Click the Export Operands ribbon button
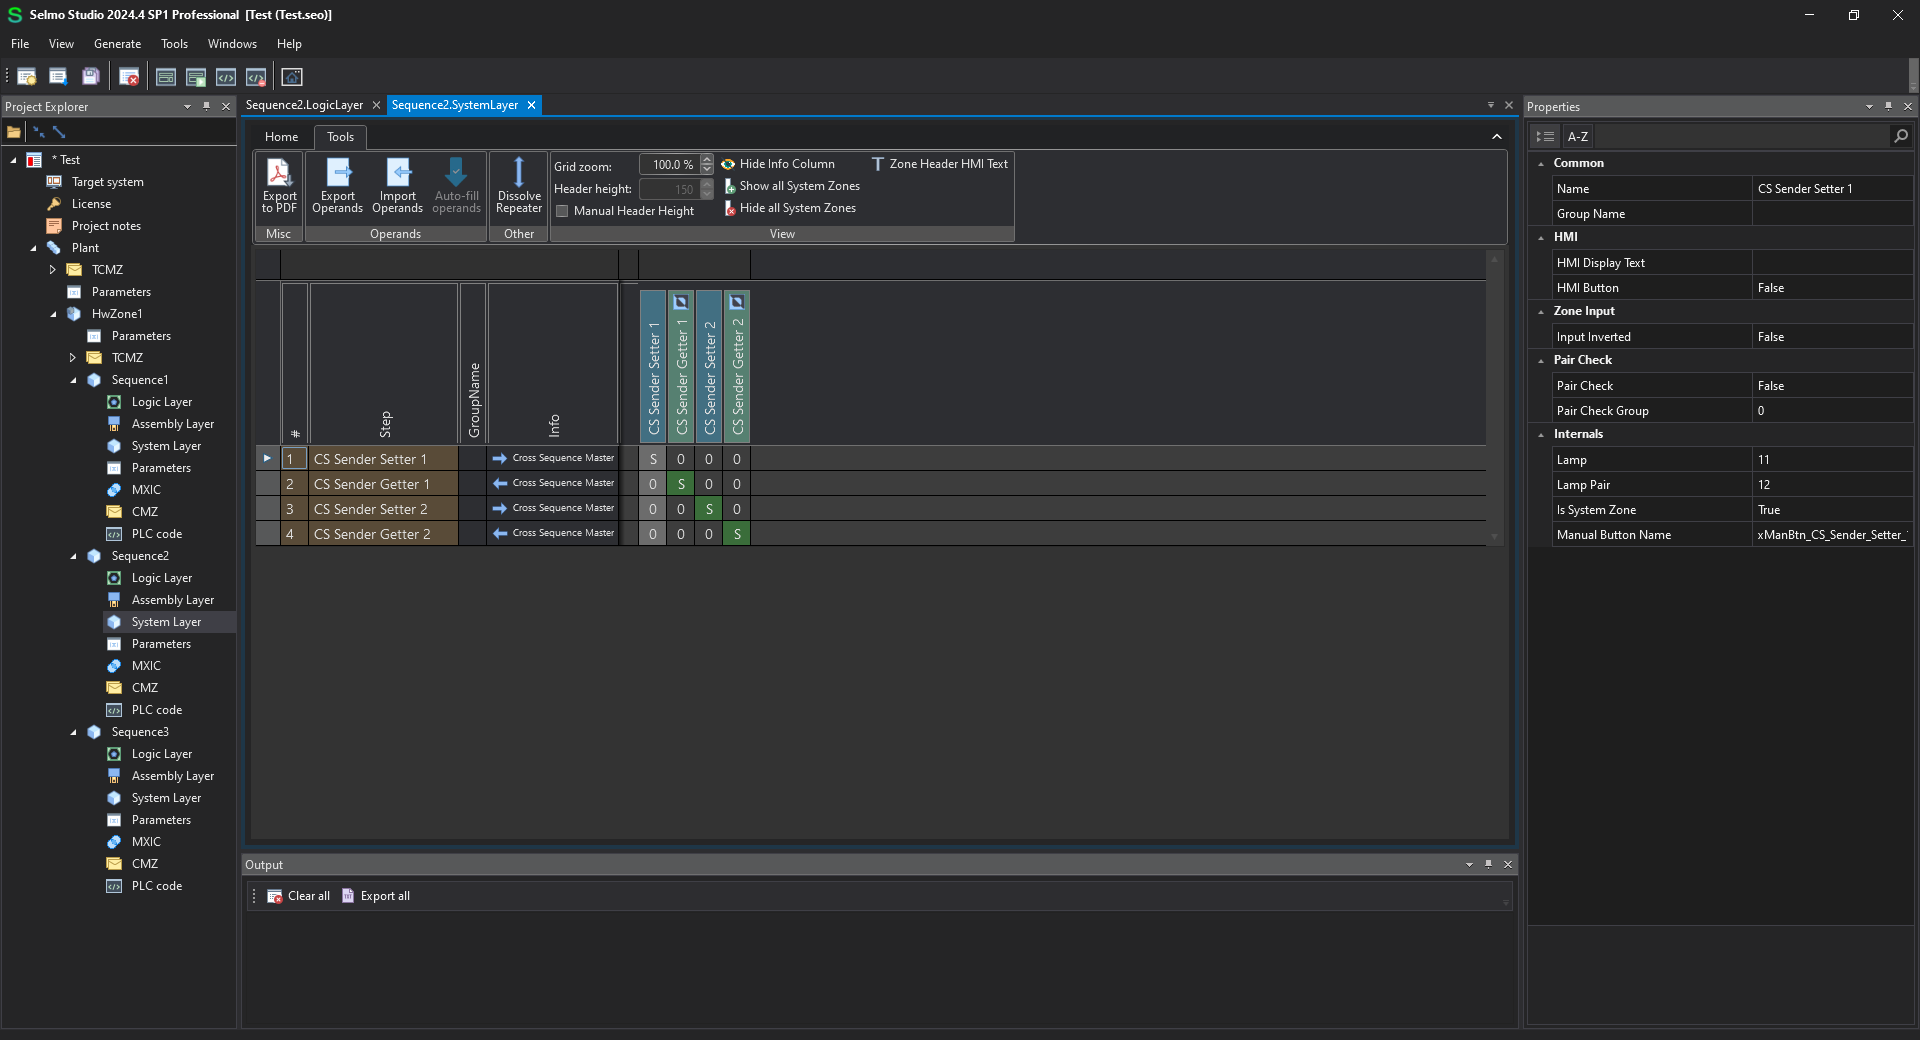This screenshot has width=1920, height=1040. [x=337, y=186]
